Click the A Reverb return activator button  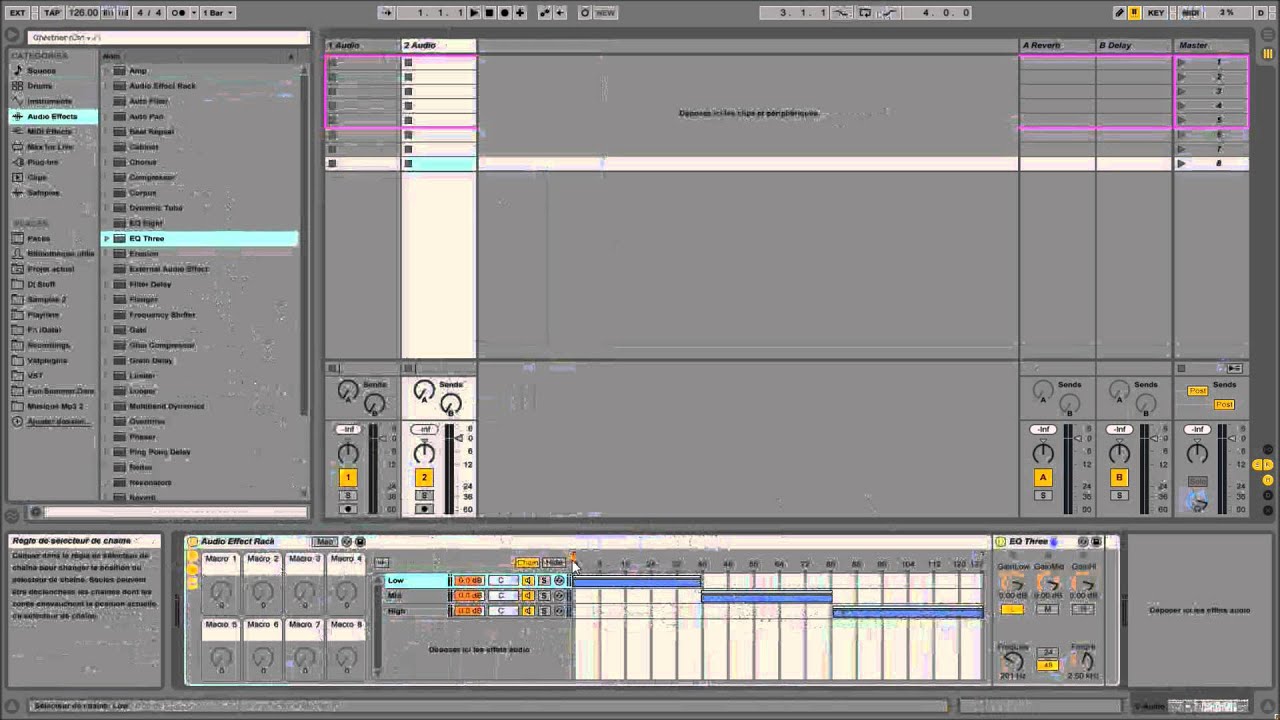coord(1043,478)
